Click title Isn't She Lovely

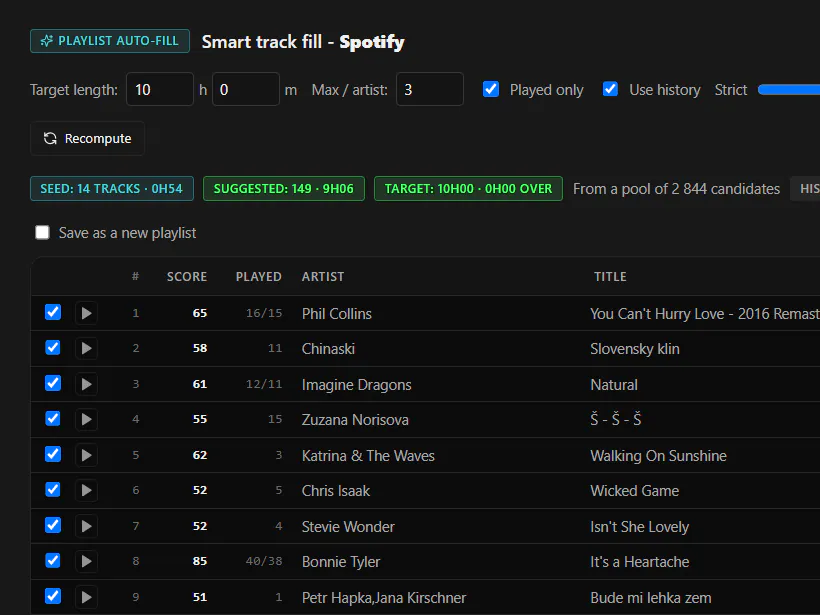[x=640, y=527]
